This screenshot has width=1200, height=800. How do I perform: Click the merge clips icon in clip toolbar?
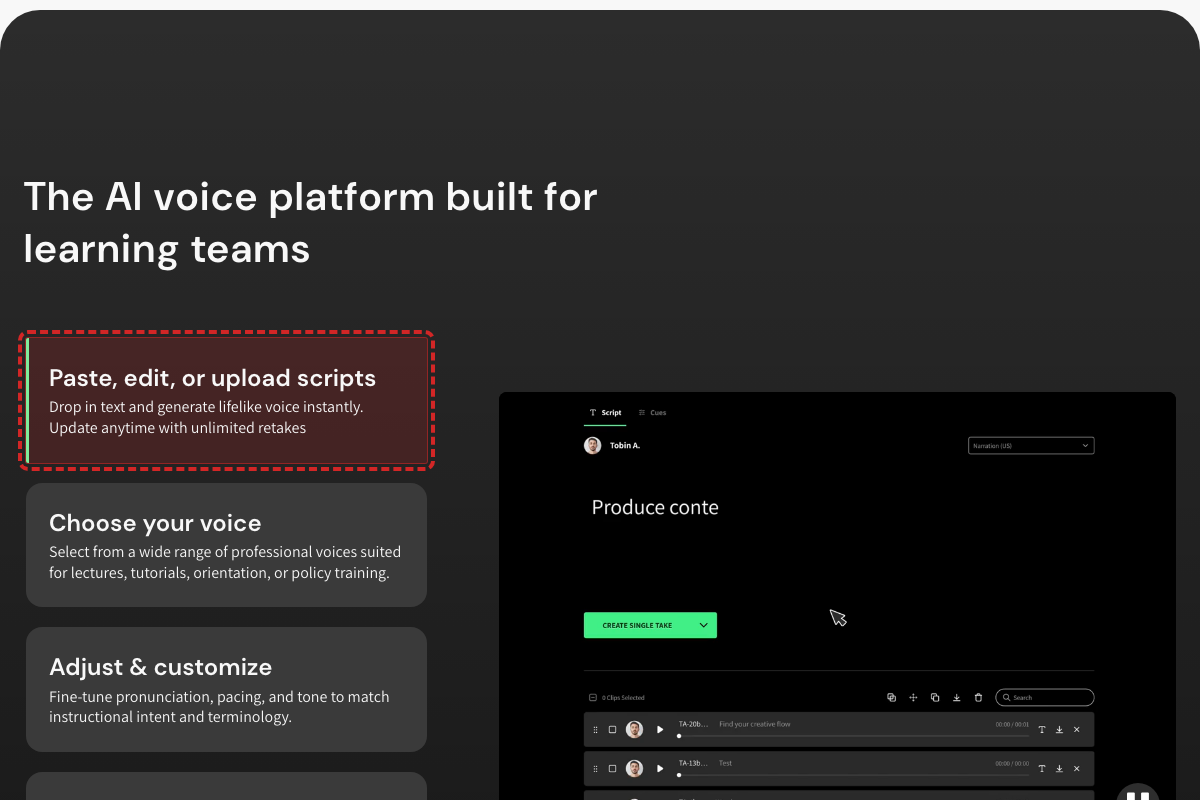[x=891, y=698]
